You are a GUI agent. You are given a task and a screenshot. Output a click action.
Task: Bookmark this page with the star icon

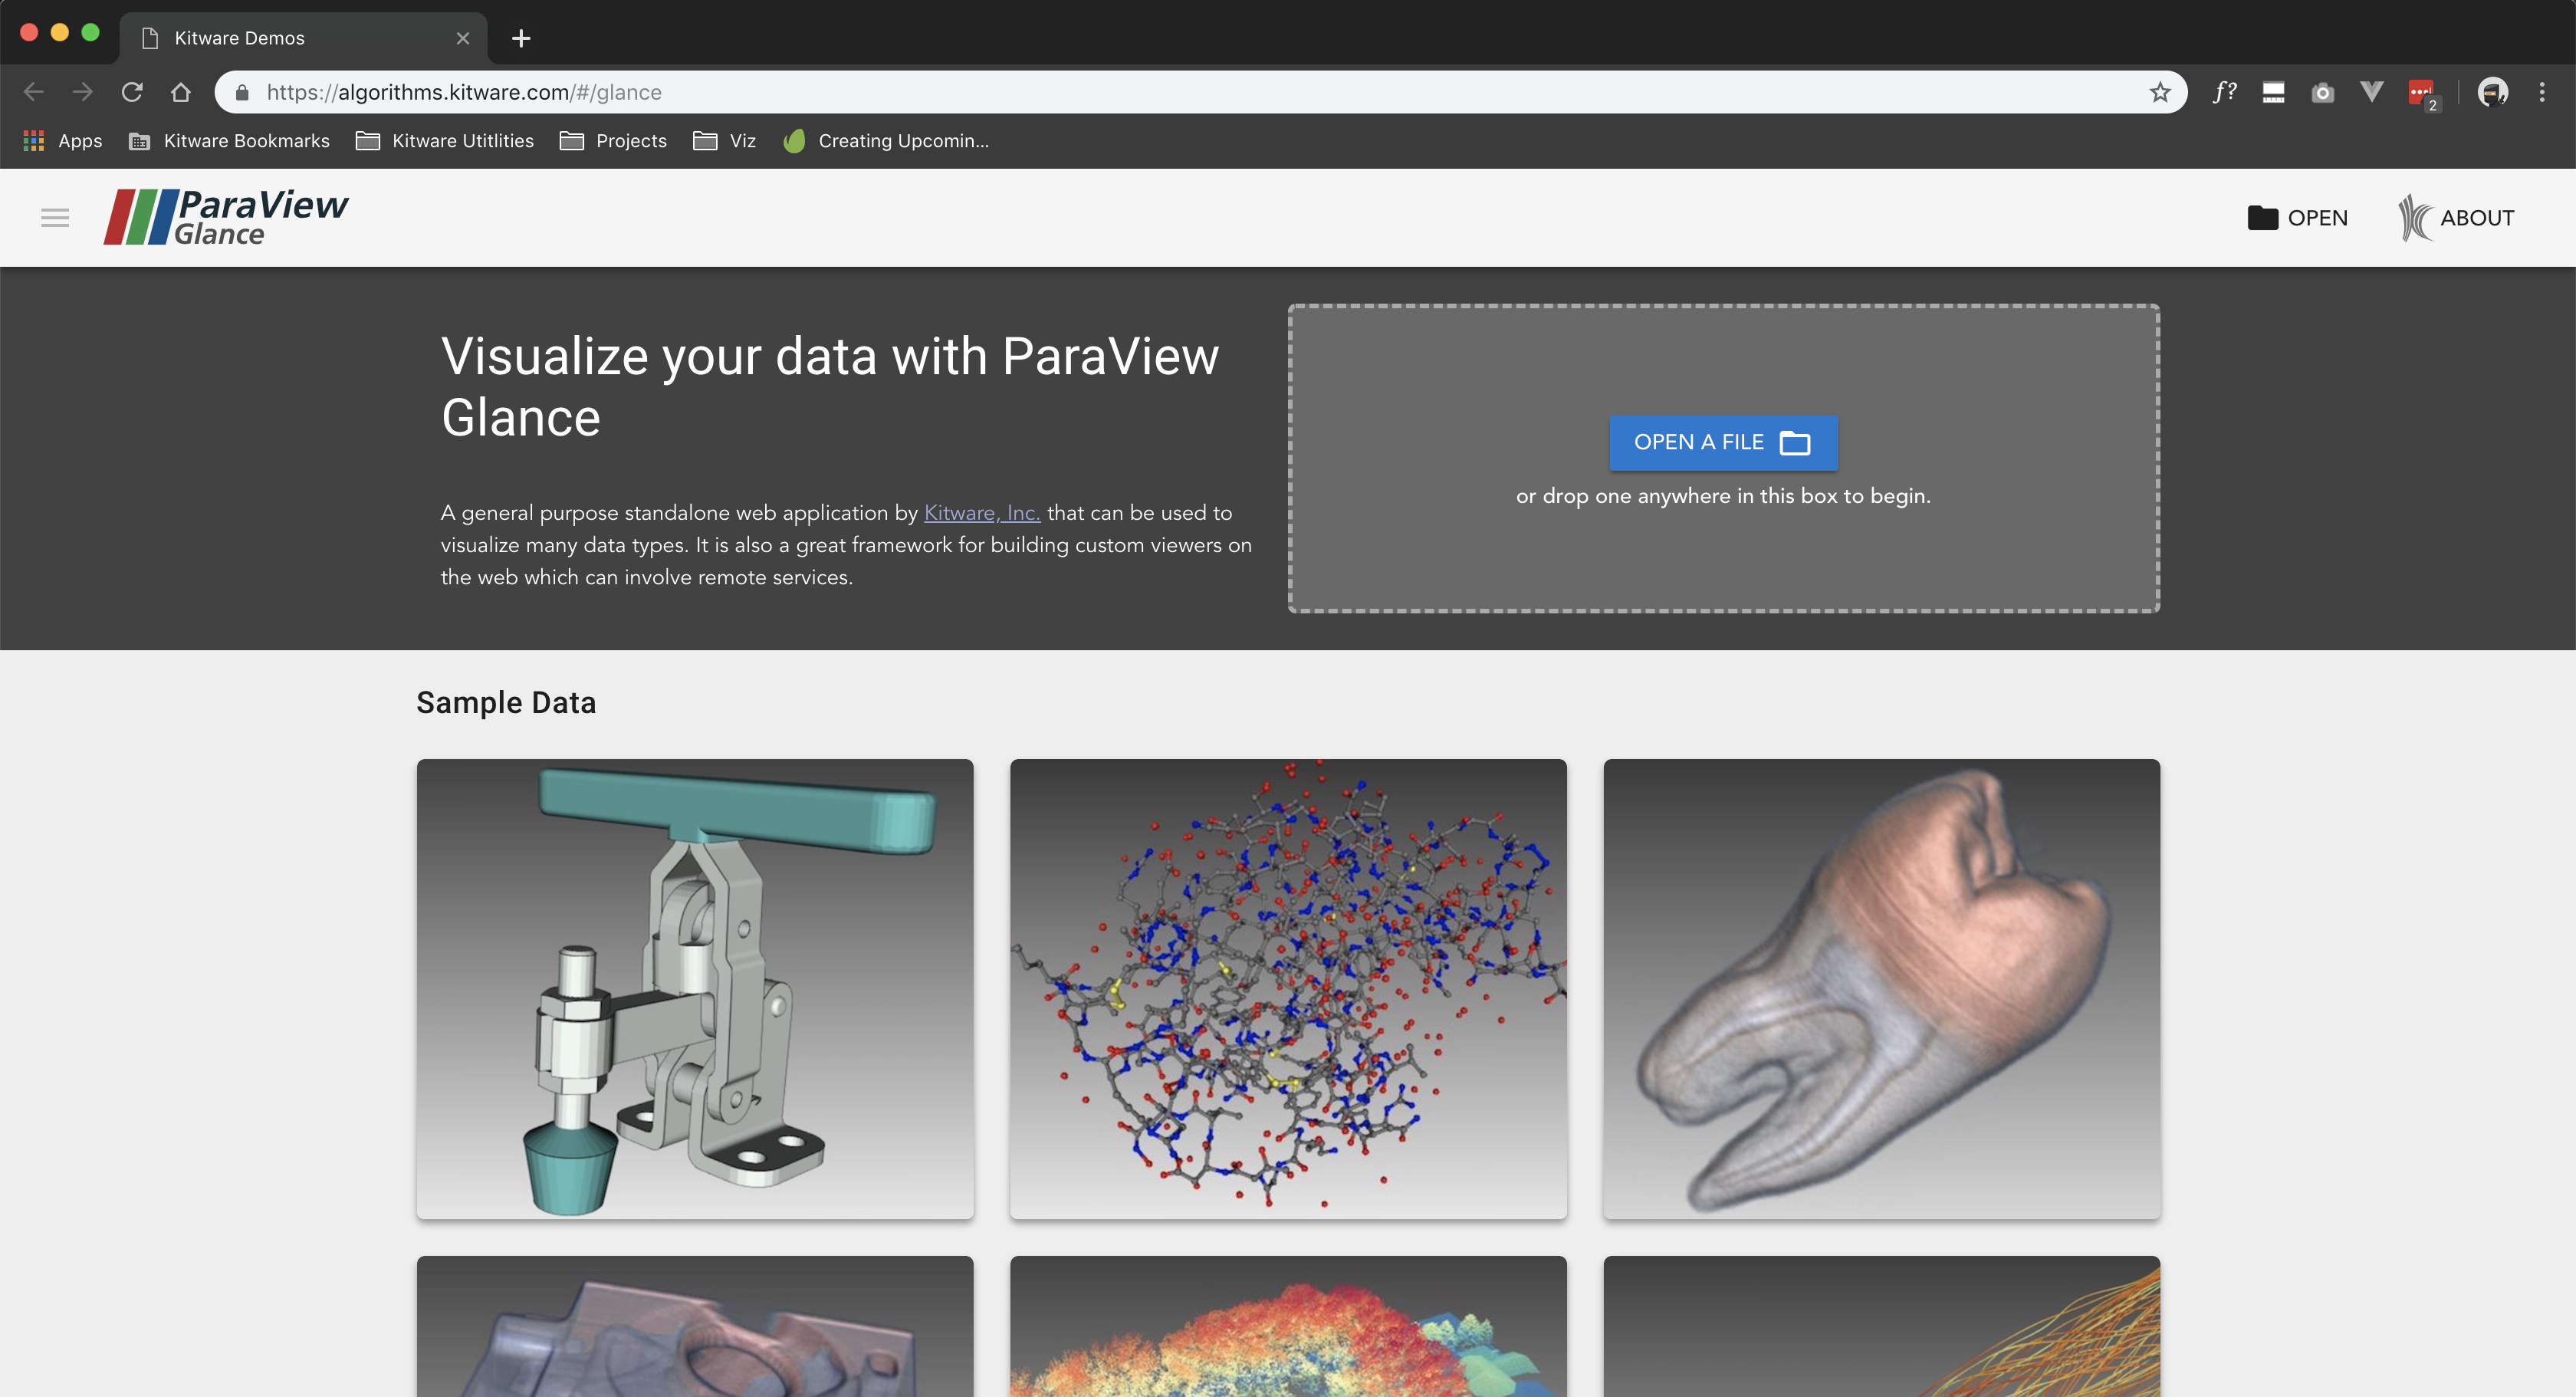[2160, 92]
